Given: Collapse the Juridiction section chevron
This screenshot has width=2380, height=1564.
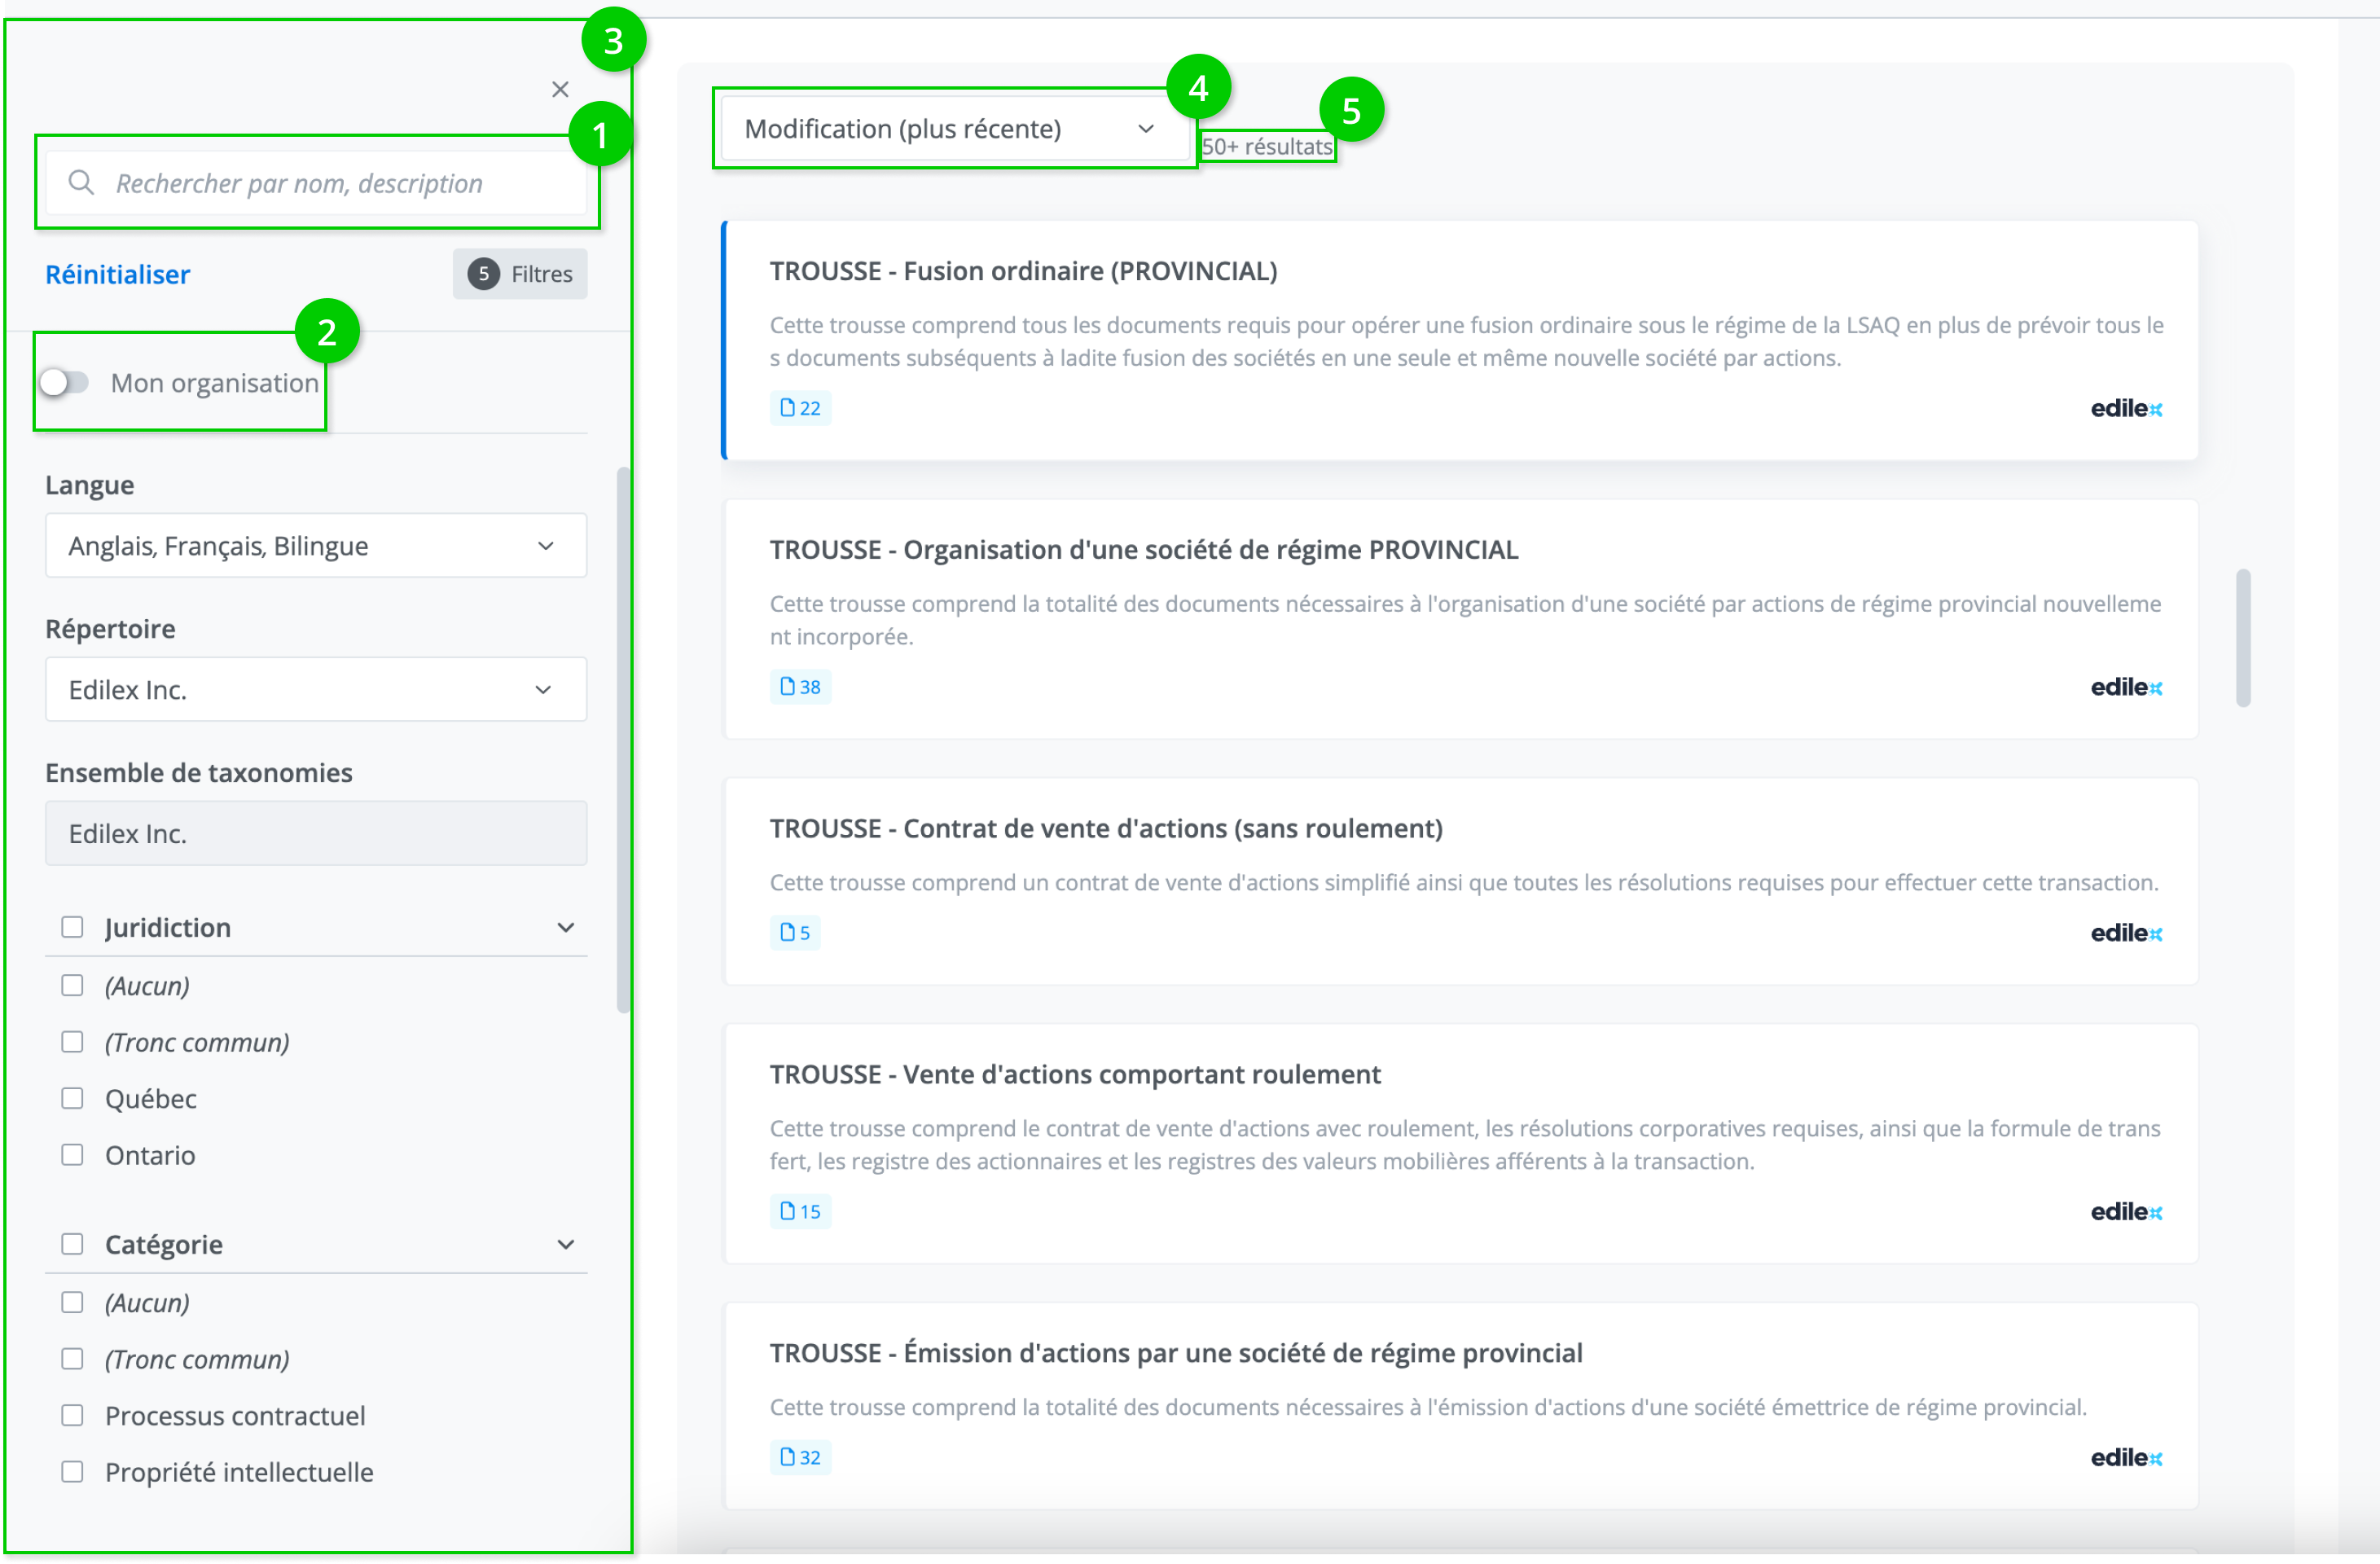Looking at the screenshot, I should [x=566, y=928].
